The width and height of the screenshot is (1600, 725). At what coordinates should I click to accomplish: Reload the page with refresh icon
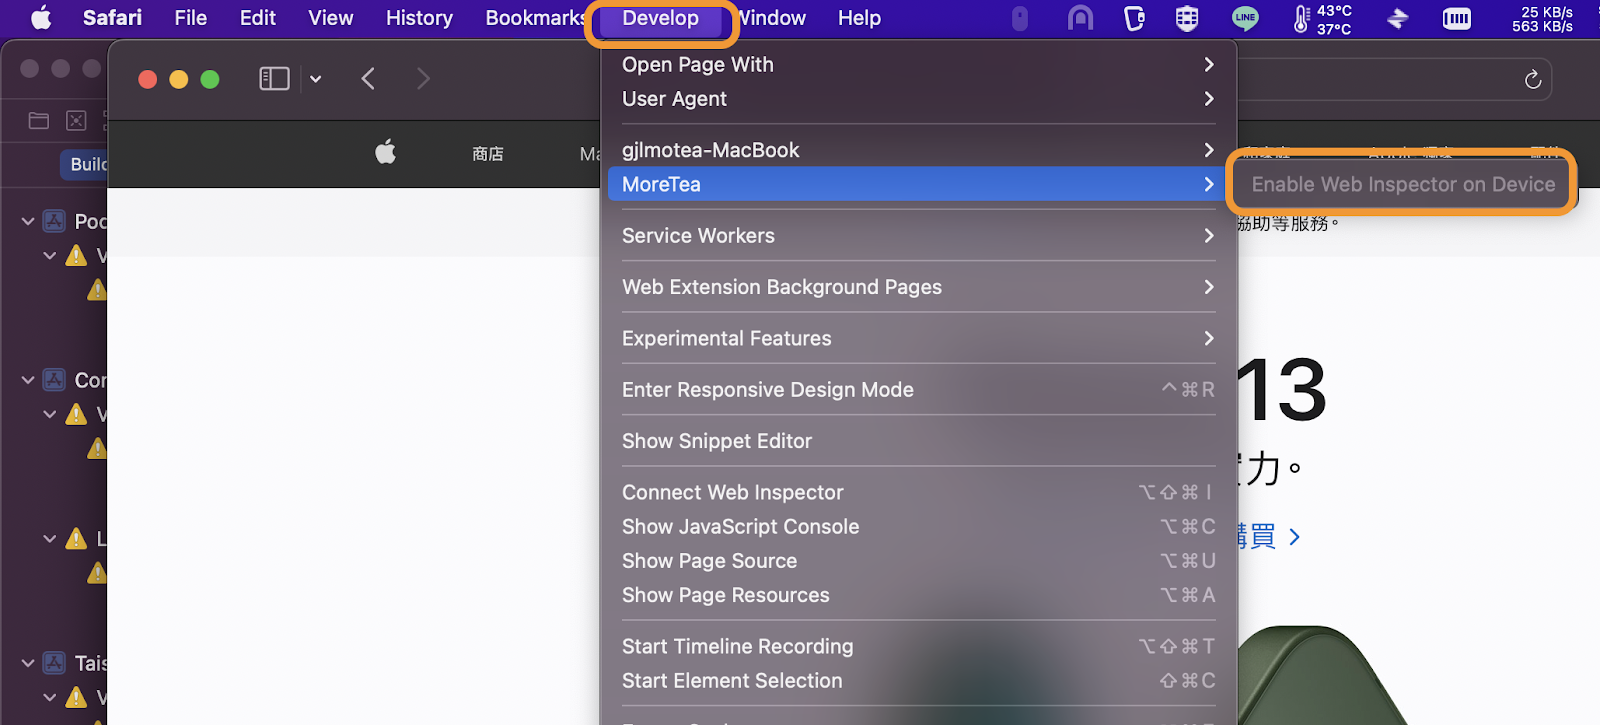click(x=1532, y=79)
